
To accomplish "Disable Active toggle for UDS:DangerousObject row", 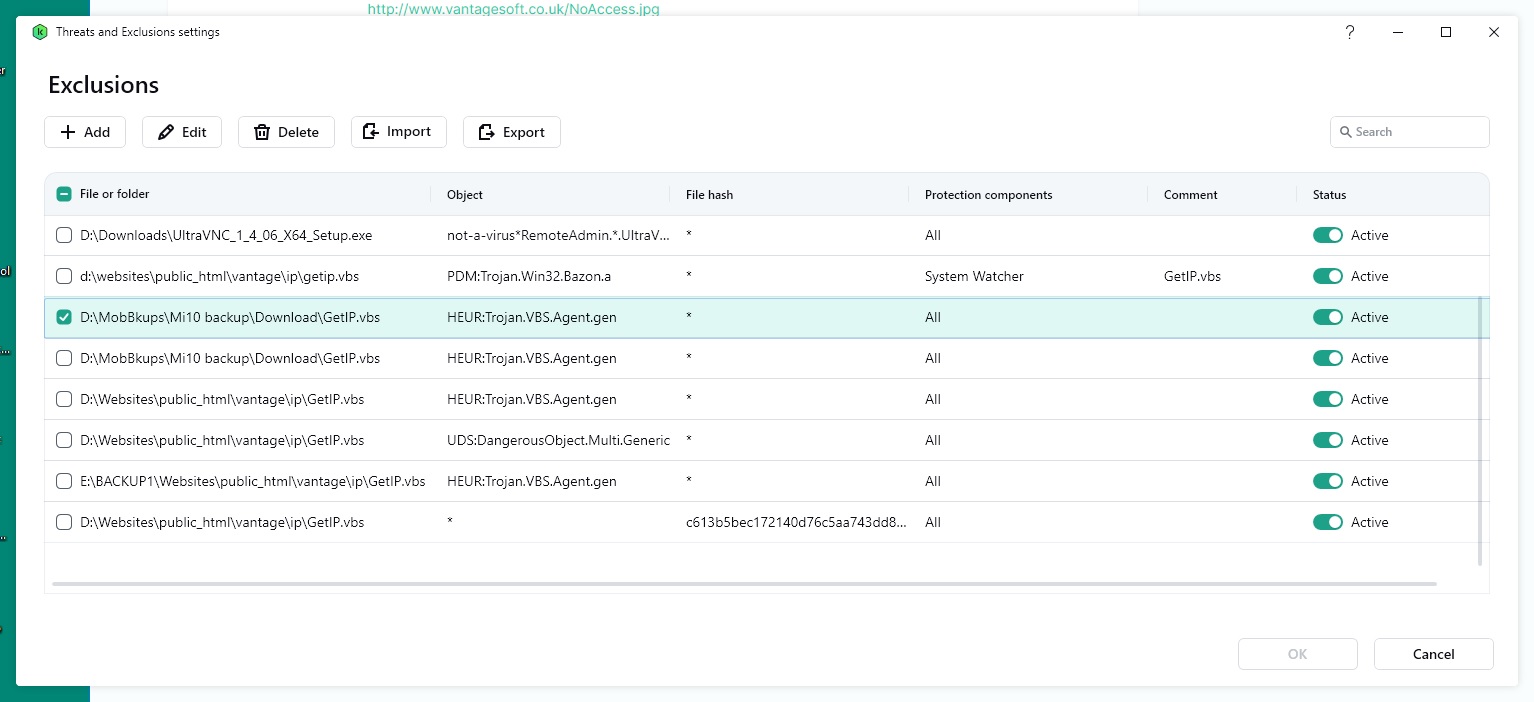I will (x=1328, y=440).
